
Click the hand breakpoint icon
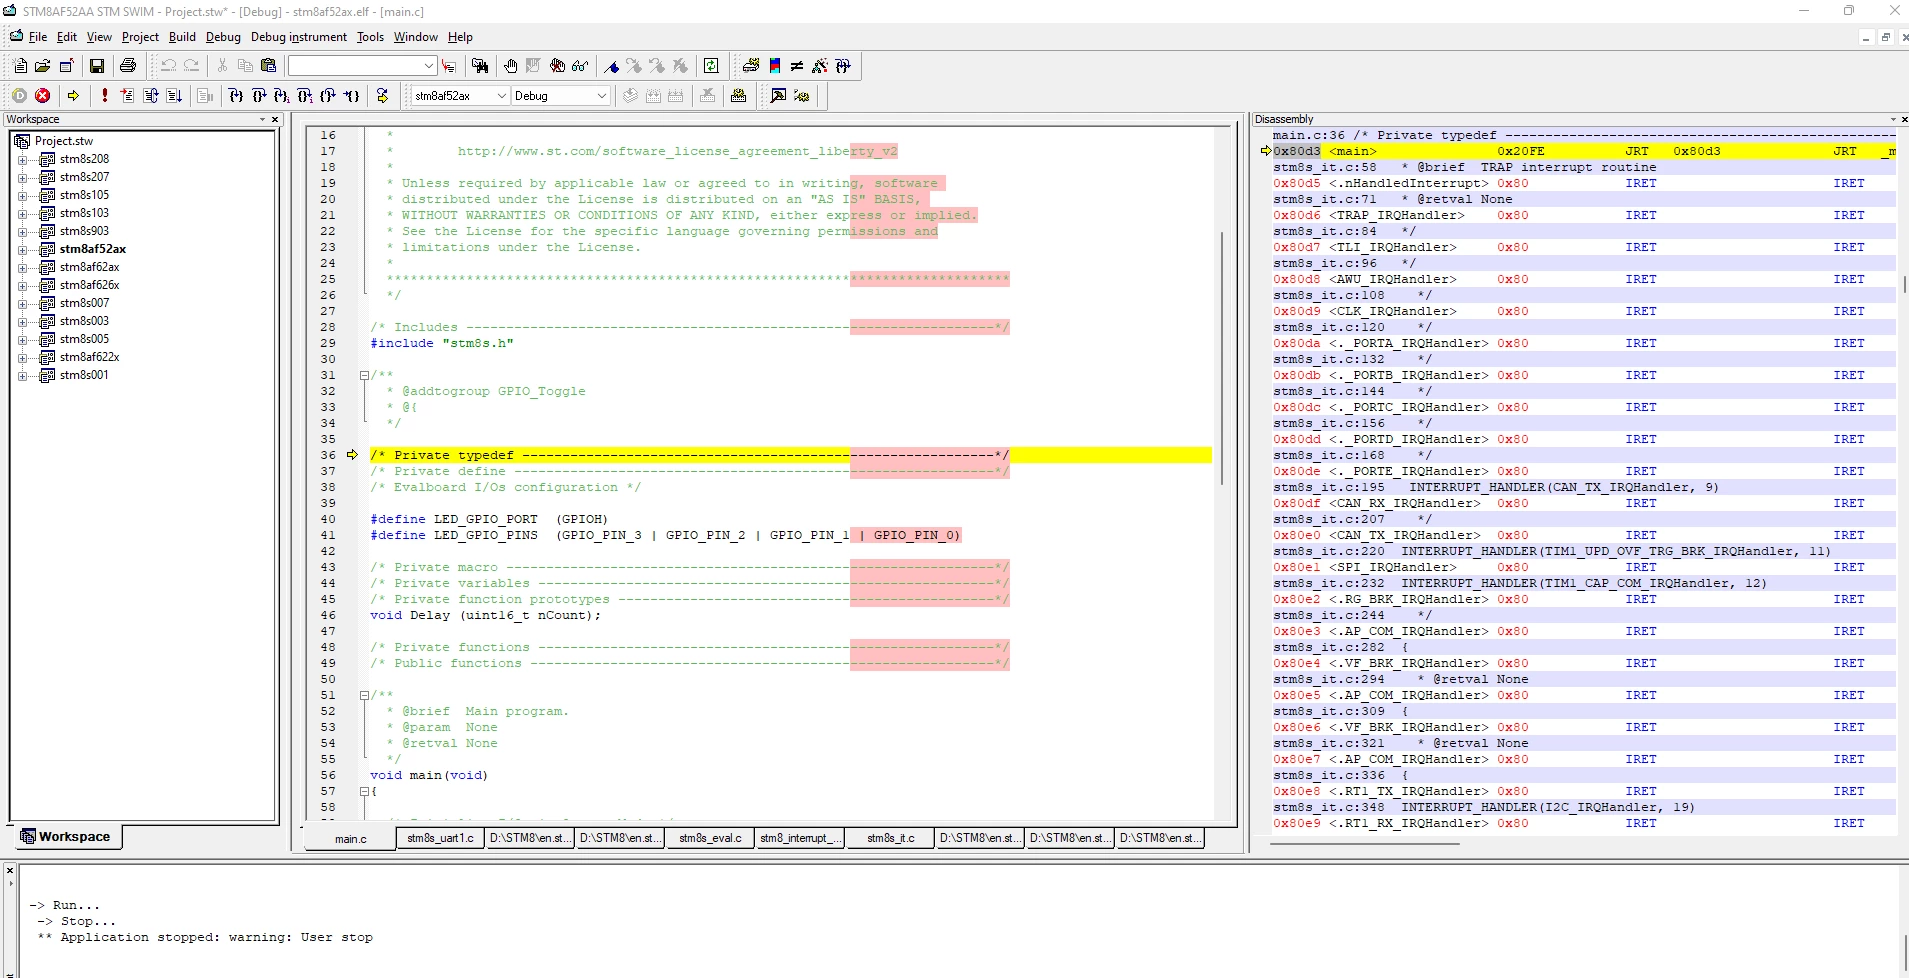pyautogui.click(x=511, y=66)
